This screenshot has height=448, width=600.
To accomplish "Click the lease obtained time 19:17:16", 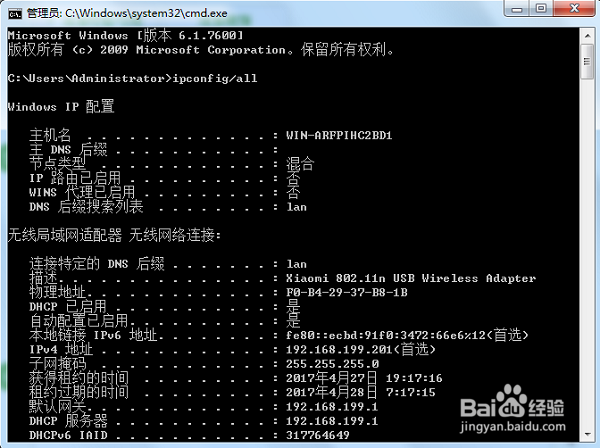I will point(414,378).
